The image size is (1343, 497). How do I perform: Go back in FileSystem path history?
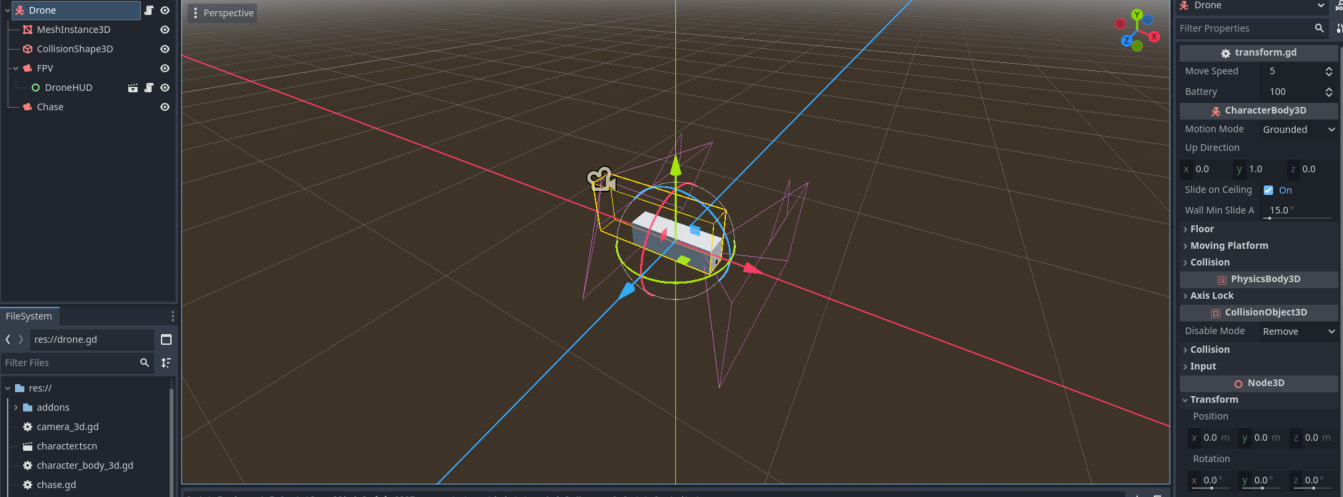click(8, 340)
